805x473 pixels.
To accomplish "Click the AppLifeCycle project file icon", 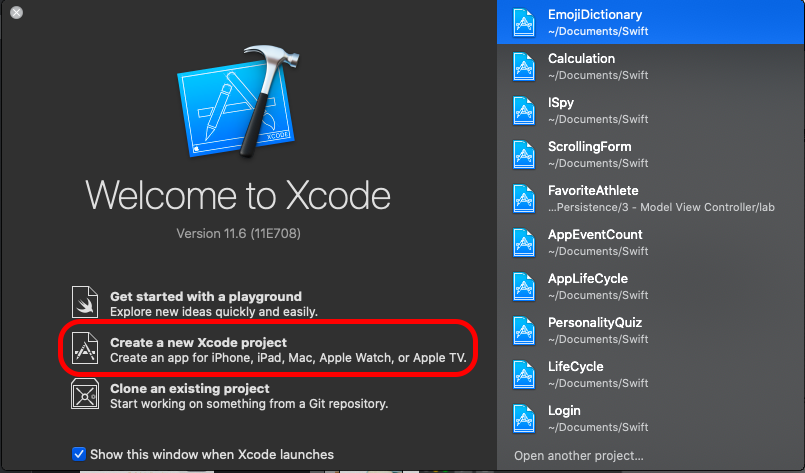I will (x=524, y=287).
